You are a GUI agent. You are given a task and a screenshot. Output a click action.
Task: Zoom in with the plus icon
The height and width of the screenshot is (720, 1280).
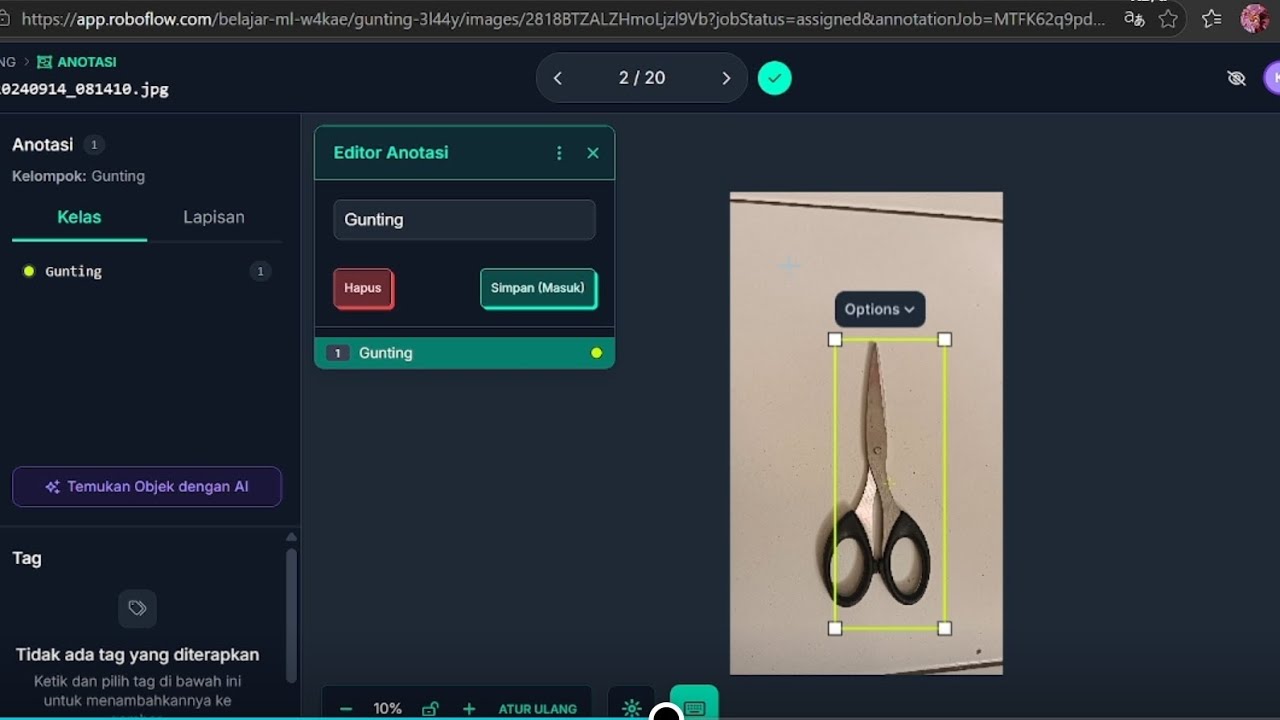click(469, 709)
